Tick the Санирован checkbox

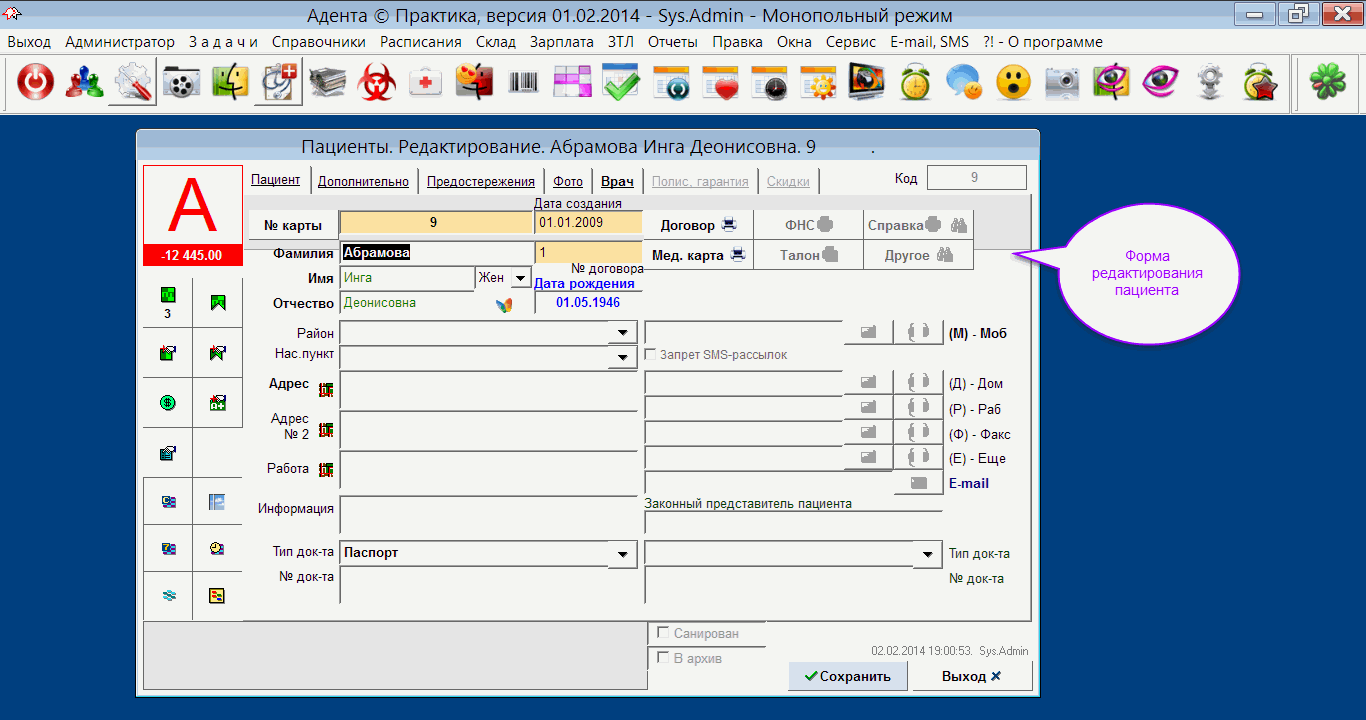(x=663, y=633)
